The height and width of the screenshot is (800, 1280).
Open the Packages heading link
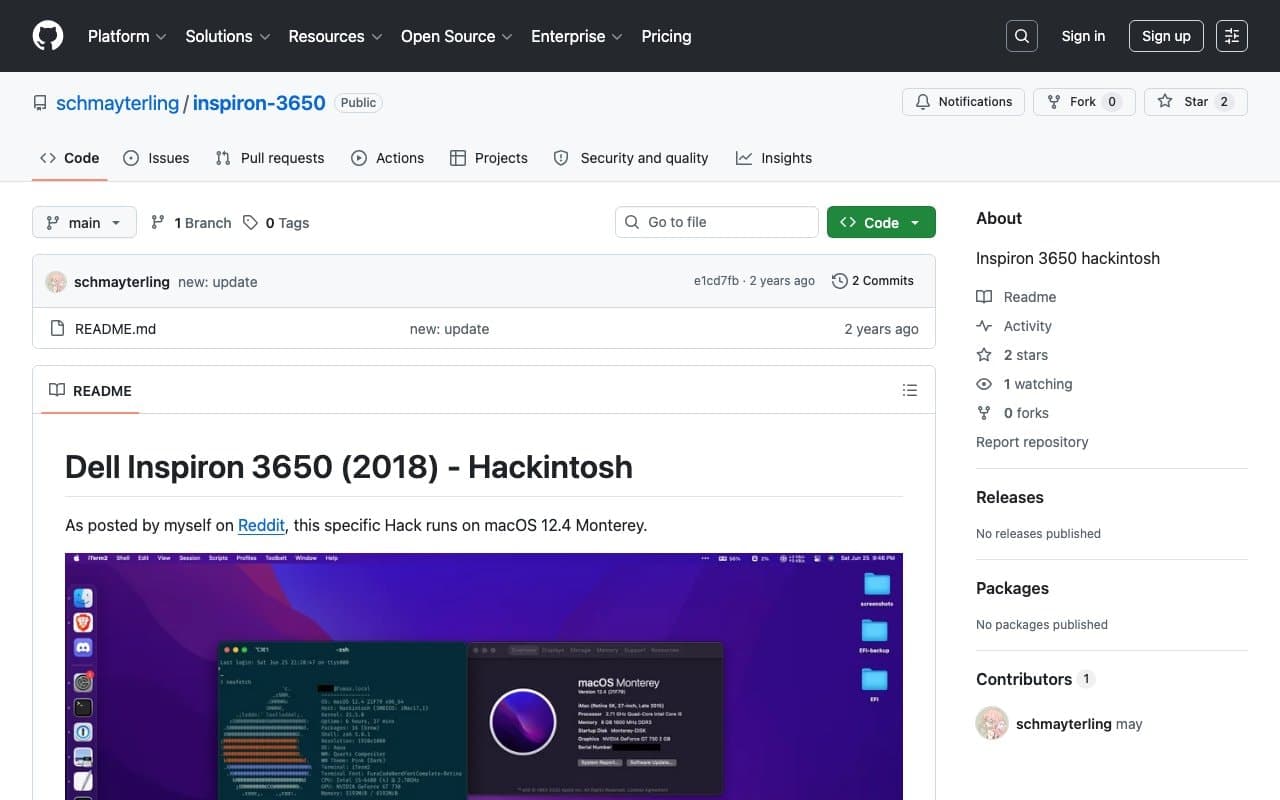(1012, 588)
